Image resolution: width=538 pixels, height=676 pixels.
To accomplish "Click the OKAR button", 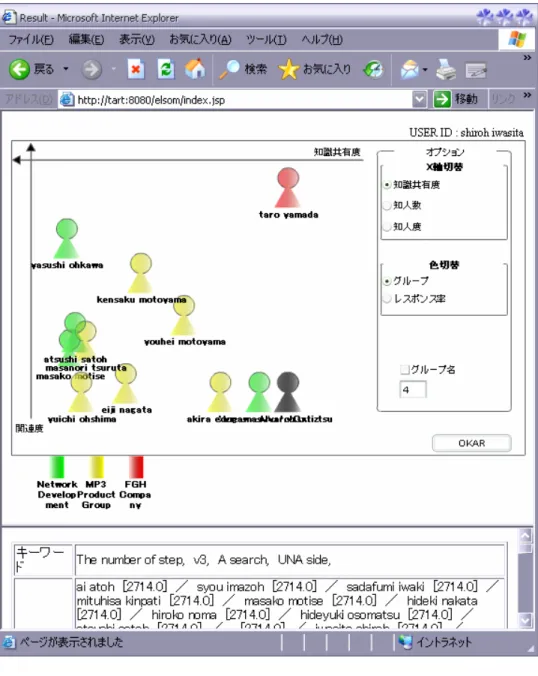I will pyautogui.click(x=472, y=443).
